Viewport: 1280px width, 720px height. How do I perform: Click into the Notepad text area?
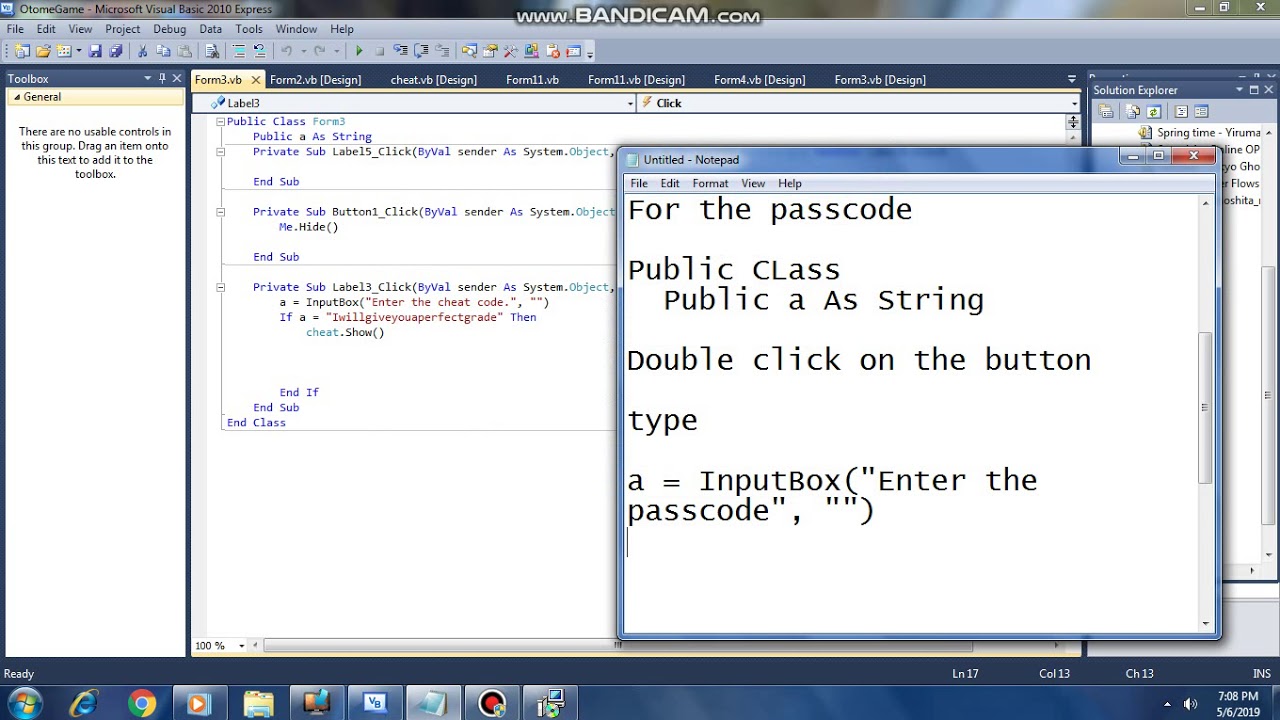[910, 412]
